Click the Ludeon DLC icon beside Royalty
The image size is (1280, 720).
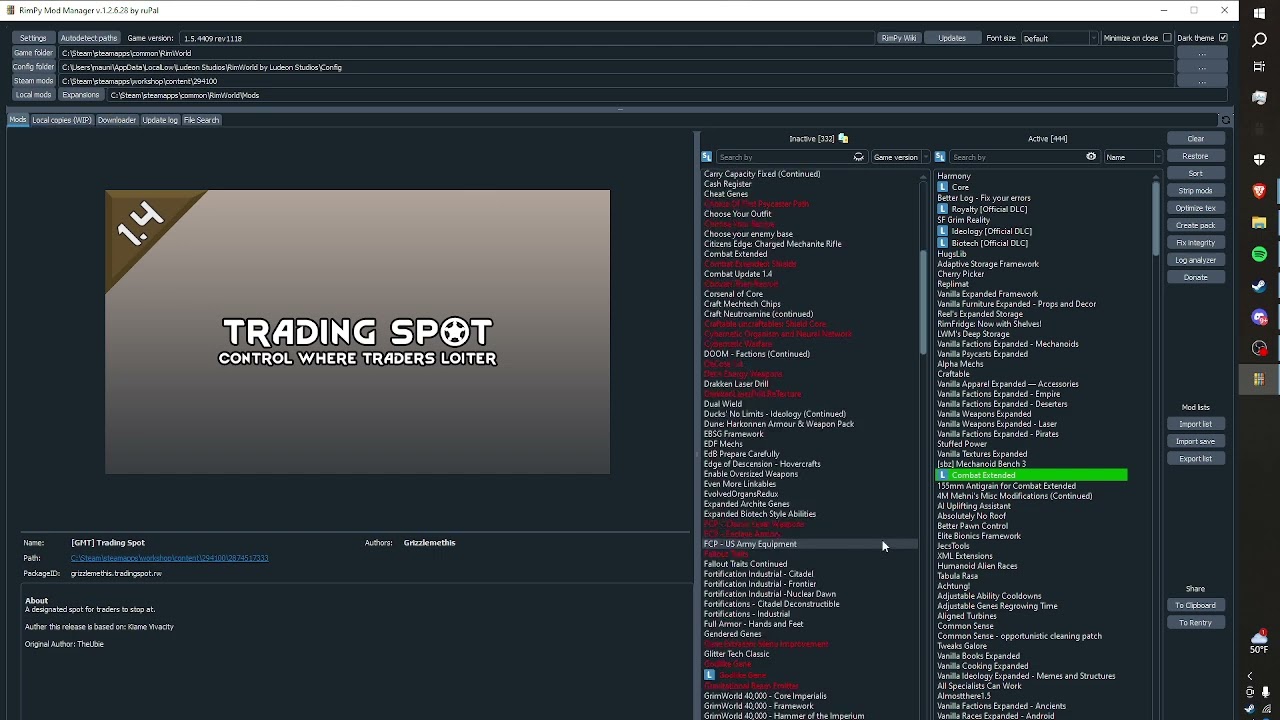[943, 209]
